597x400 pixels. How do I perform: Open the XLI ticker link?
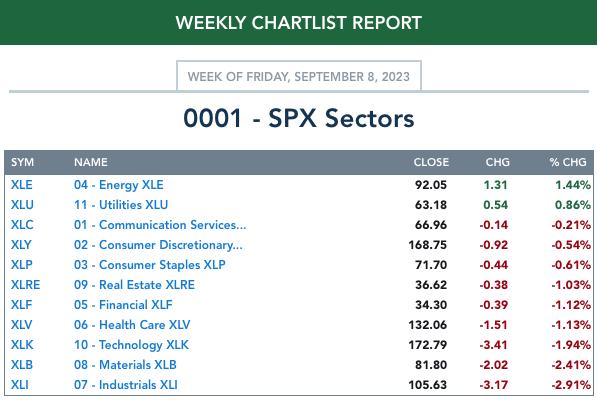19,385
